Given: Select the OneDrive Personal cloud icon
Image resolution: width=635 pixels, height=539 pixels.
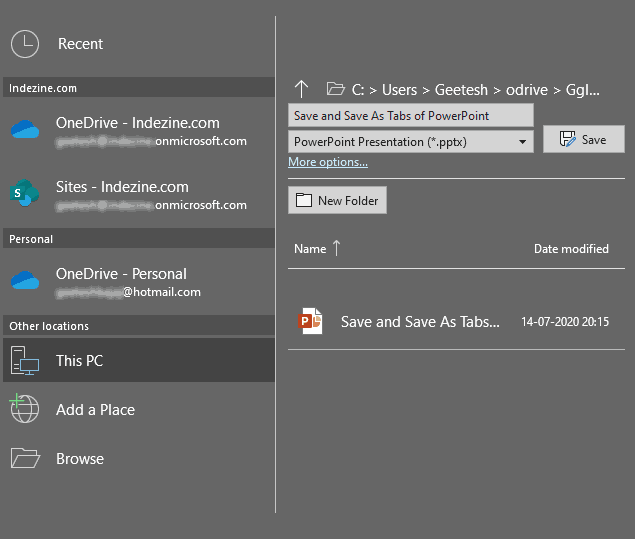Looking at the screenshot, I should (25, 281).
